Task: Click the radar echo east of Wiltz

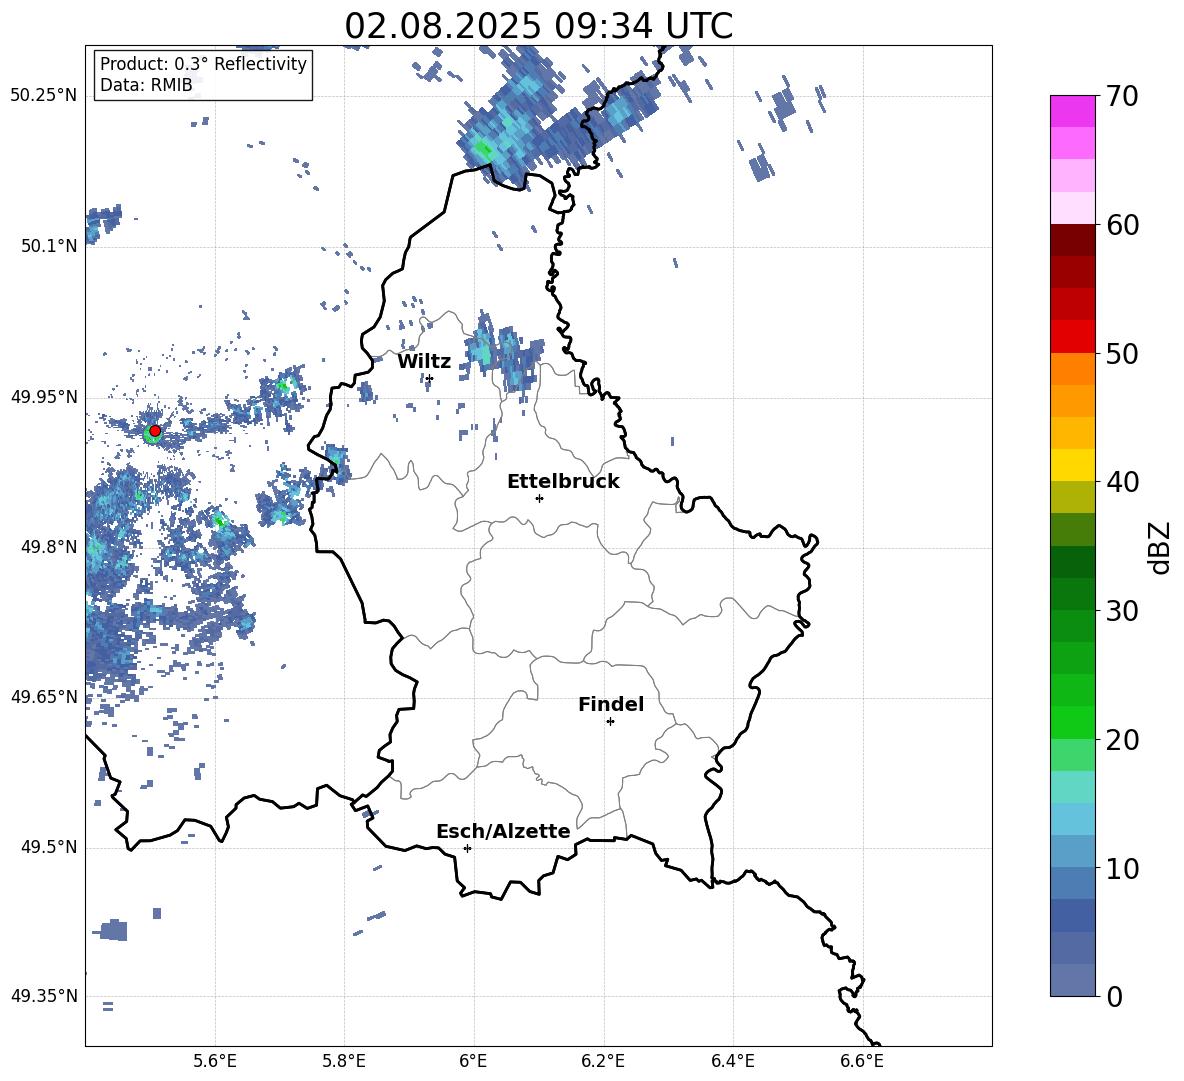Action: click(x=502, y=351)
